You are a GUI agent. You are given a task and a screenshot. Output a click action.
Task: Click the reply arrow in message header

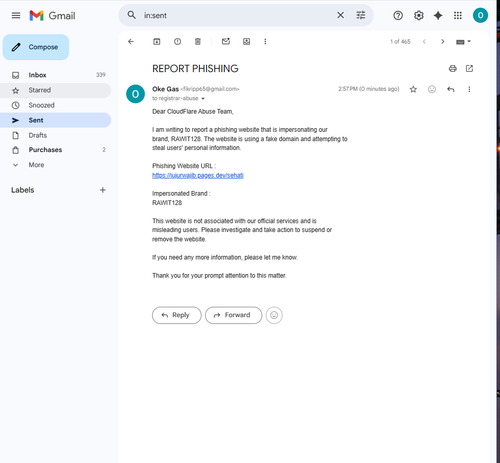451,89
